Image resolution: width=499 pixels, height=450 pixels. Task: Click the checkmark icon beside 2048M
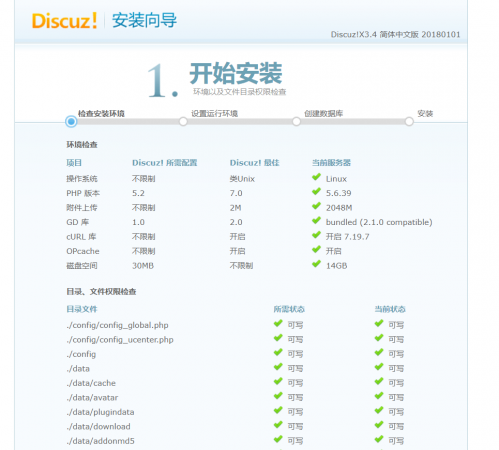(x=316, y=206)
